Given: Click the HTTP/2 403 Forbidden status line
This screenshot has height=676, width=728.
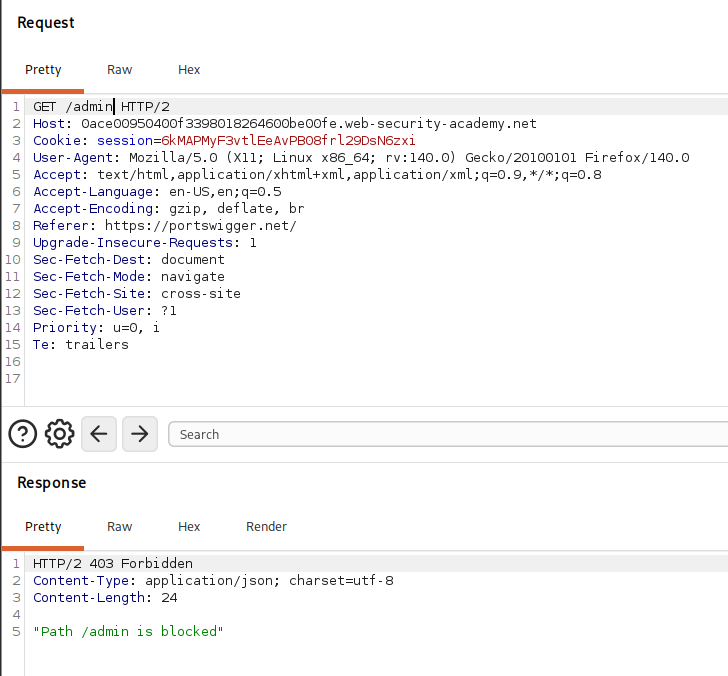Looking at the screenshot, I should [113, 564].
